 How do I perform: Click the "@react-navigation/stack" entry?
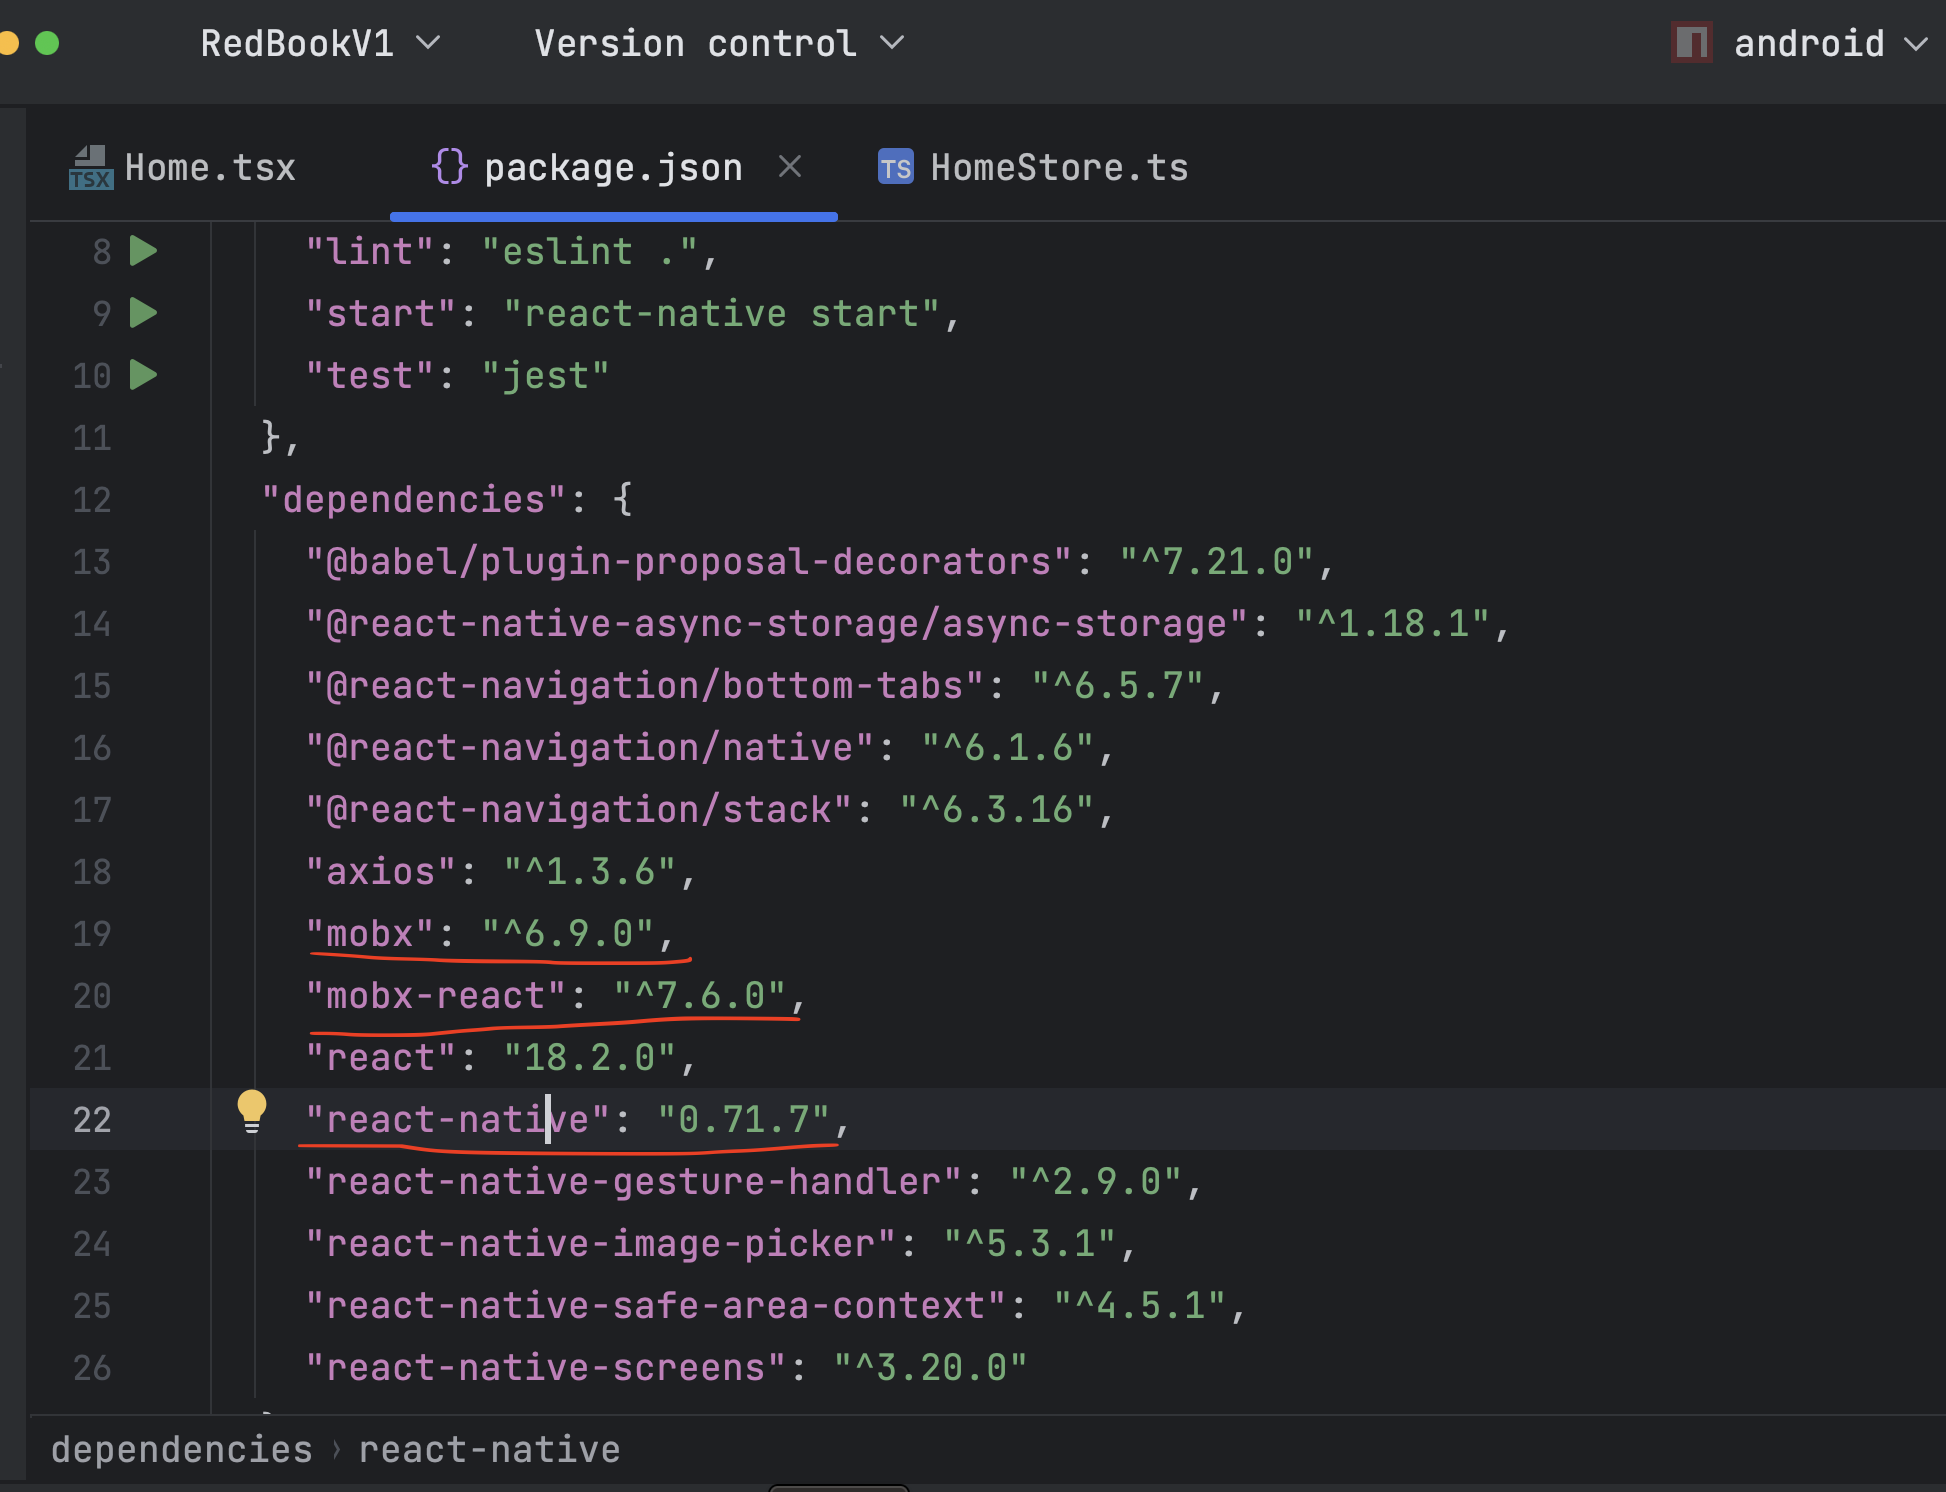579,809
